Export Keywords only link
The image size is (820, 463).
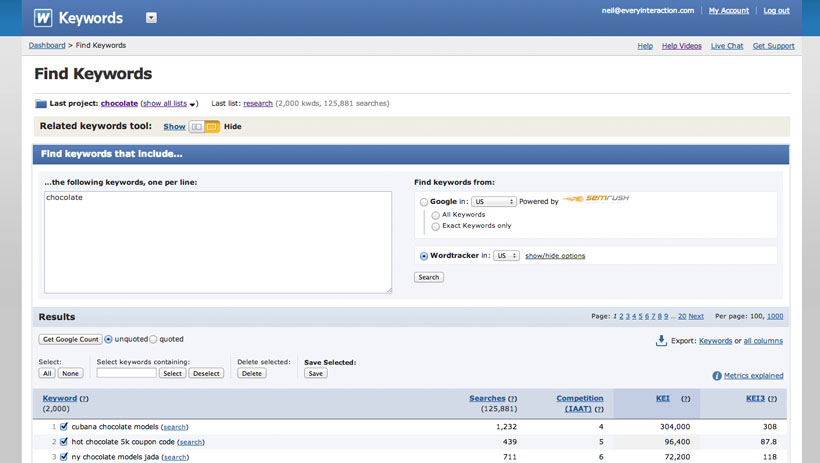click(715, 341)
